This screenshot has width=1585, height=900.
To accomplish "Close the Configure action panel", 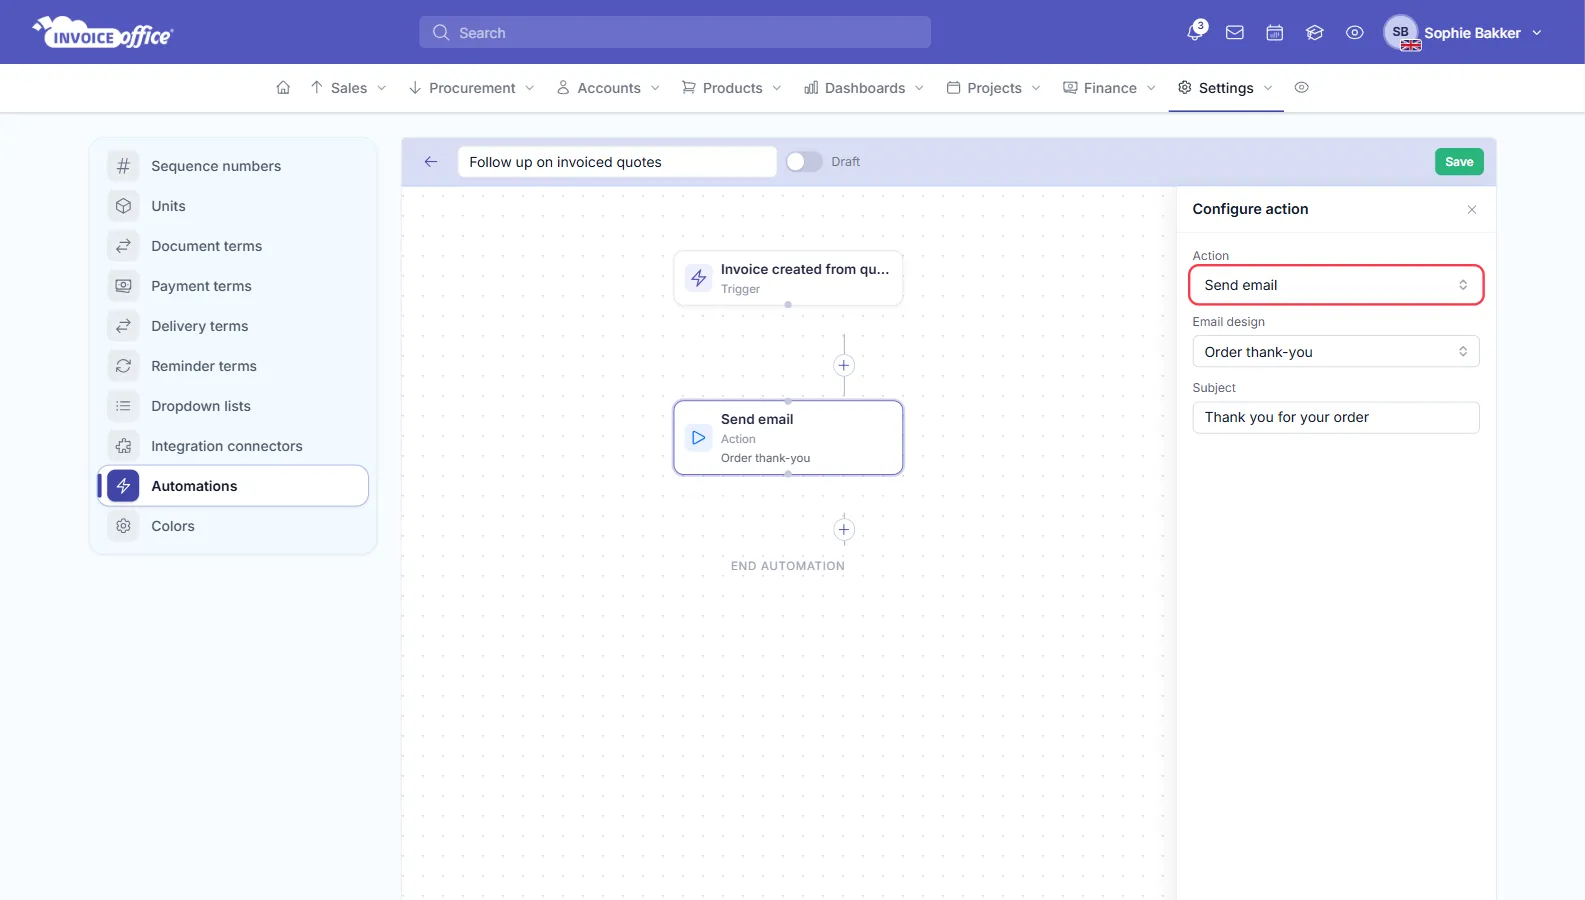I will 1472,210.
